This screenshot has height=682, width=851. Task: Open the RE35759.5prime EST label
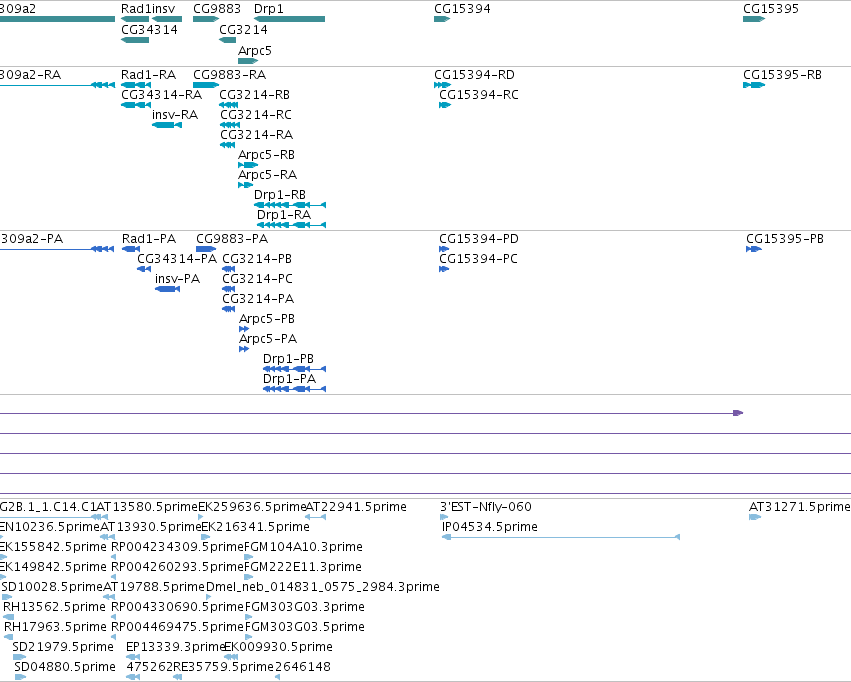click(224, 667)
